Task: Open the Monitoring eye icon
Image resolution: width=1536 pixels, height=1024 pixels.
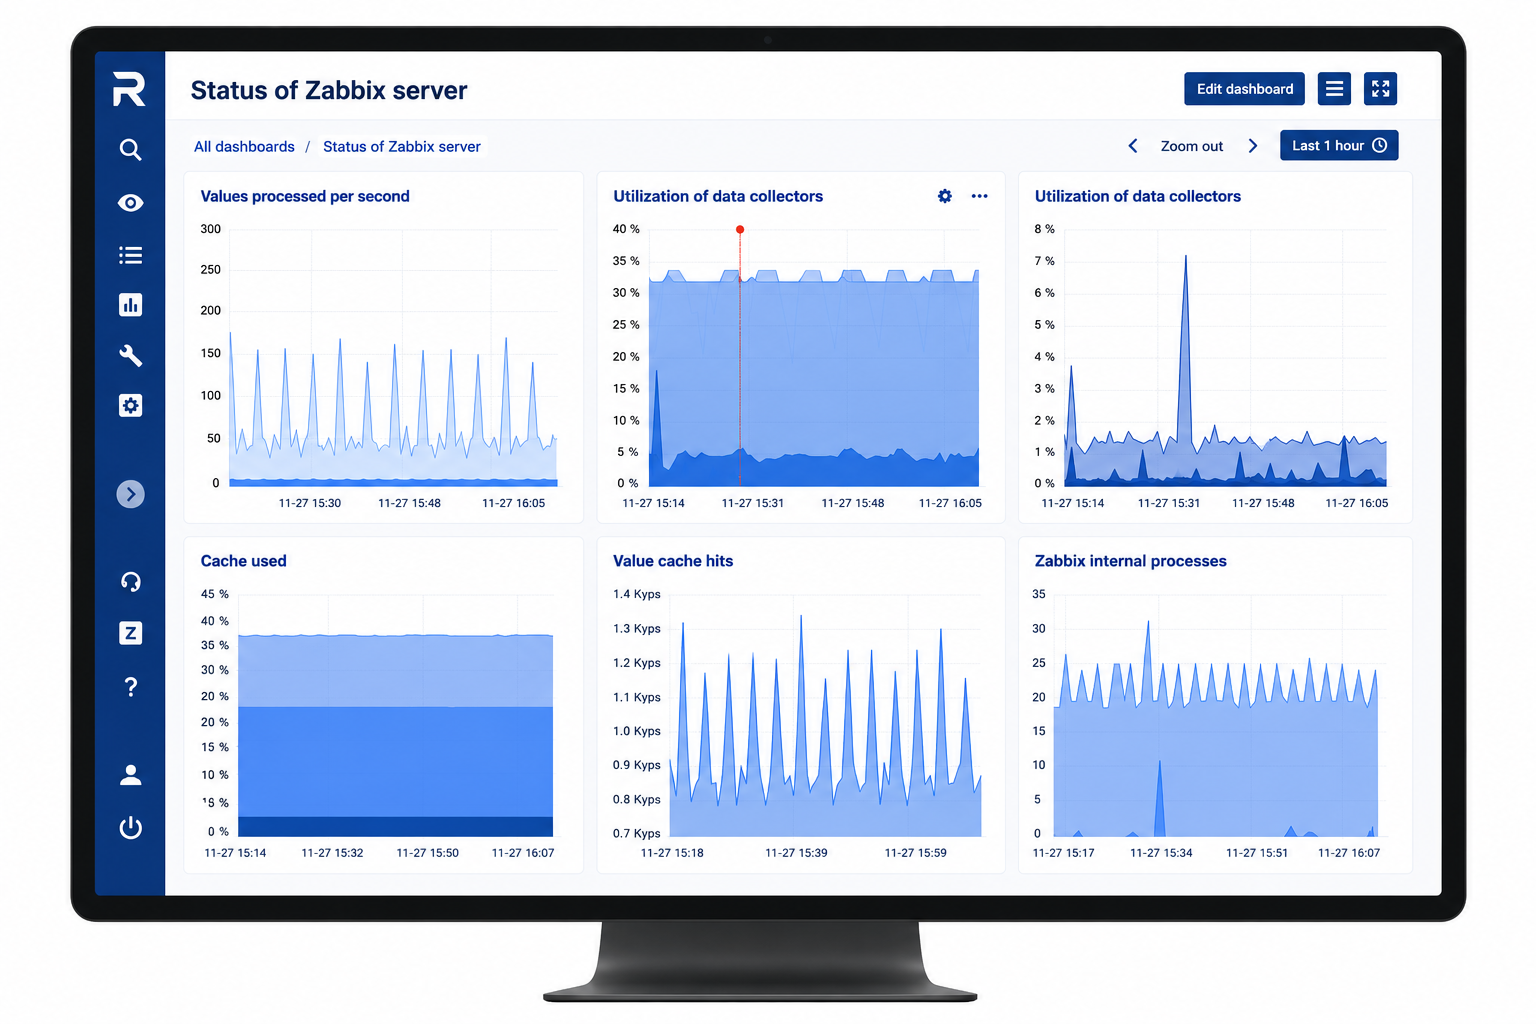Action: pos(130,203)
